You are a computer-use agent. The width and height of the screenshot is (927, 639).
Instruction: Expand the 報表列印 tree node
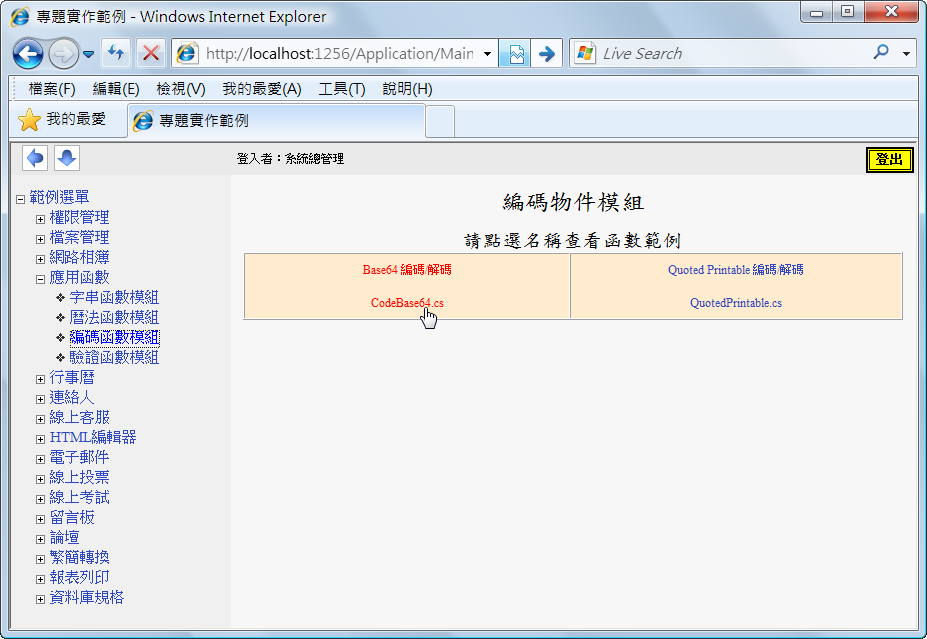40,579
